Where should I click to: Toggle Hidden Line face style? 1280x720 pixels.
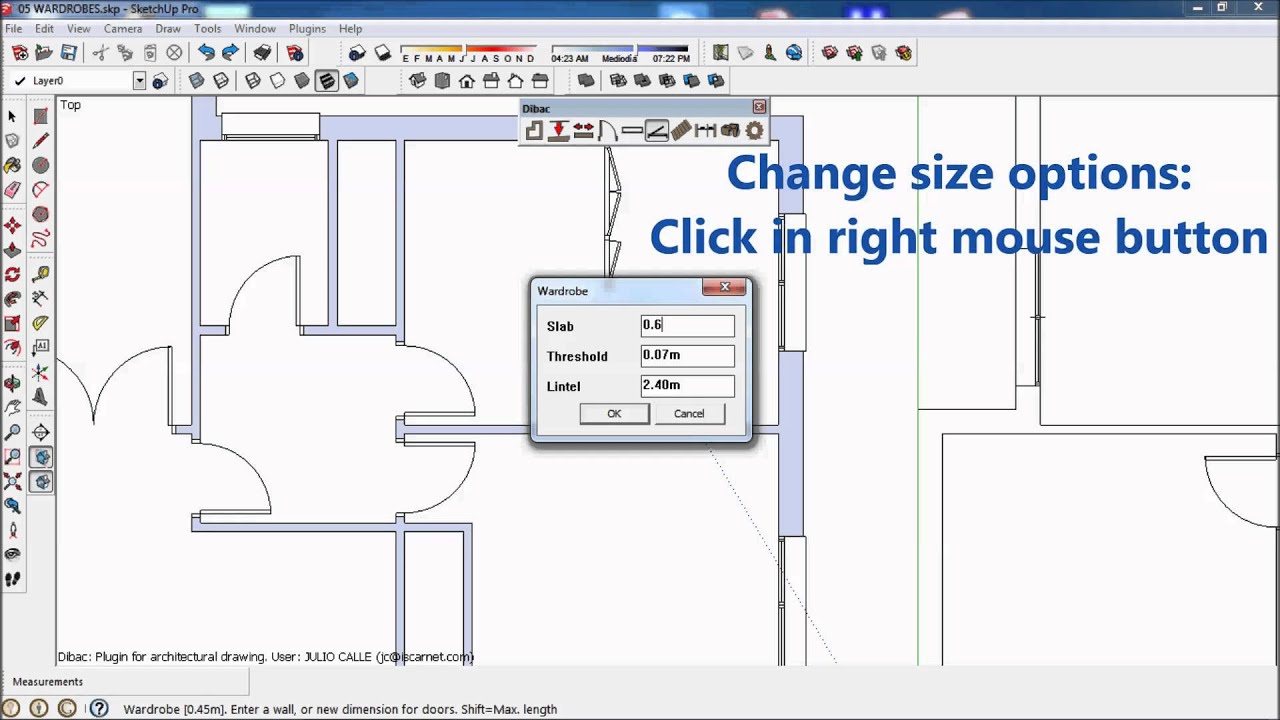pos(278,80)
